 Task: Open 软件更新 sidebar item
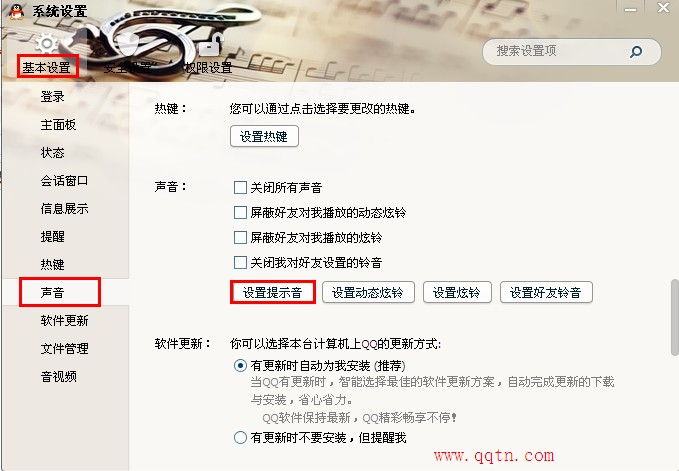point(65,321)
